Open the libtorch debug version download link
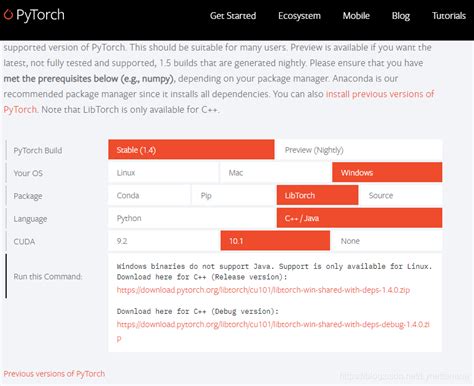This screenshot has height=386, width=474. coord(273,324)
